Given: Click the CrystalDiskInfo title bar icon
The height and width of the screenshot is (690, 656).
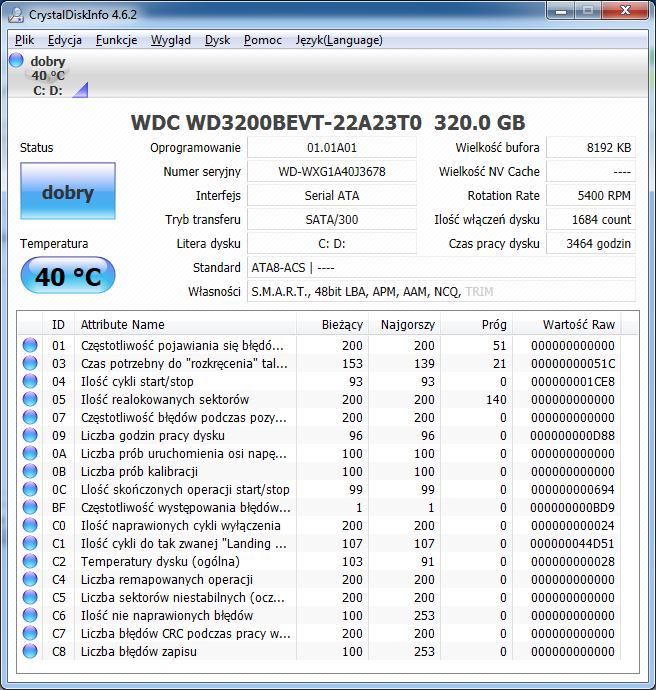Looking at the screenshot, I should [16, 15].
